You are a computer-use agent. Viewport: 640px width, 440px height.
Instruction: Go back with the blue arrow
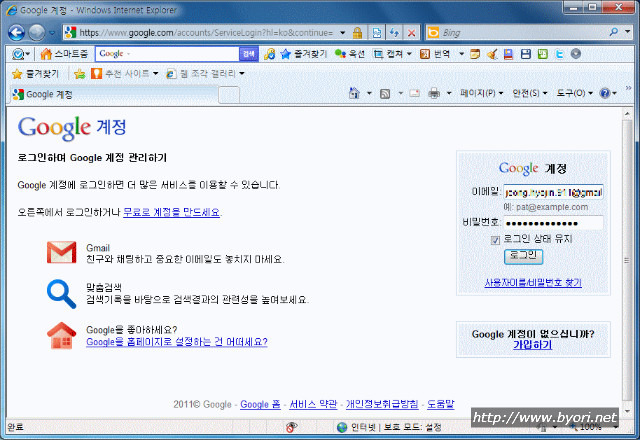tap(16, 33)
